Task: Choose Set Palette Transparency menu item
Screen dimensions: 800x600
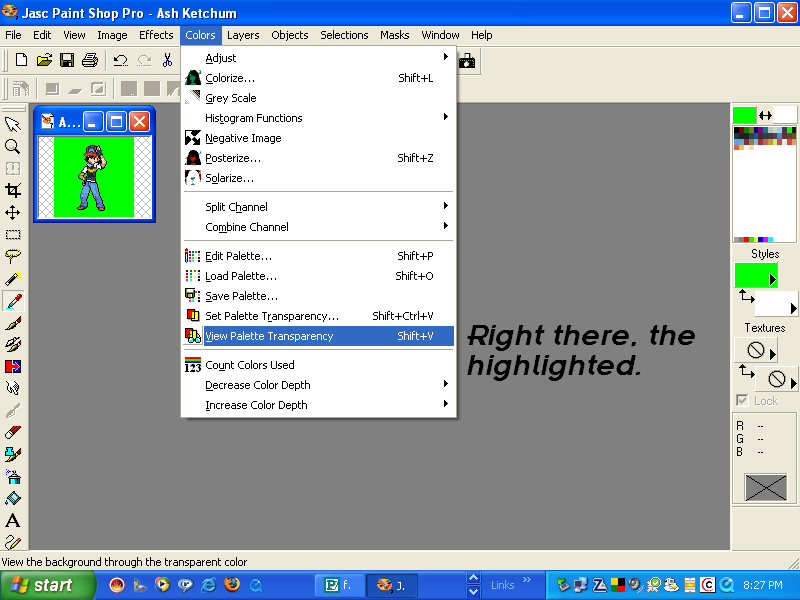Action: pyautogui.click(x=318, y=316)
